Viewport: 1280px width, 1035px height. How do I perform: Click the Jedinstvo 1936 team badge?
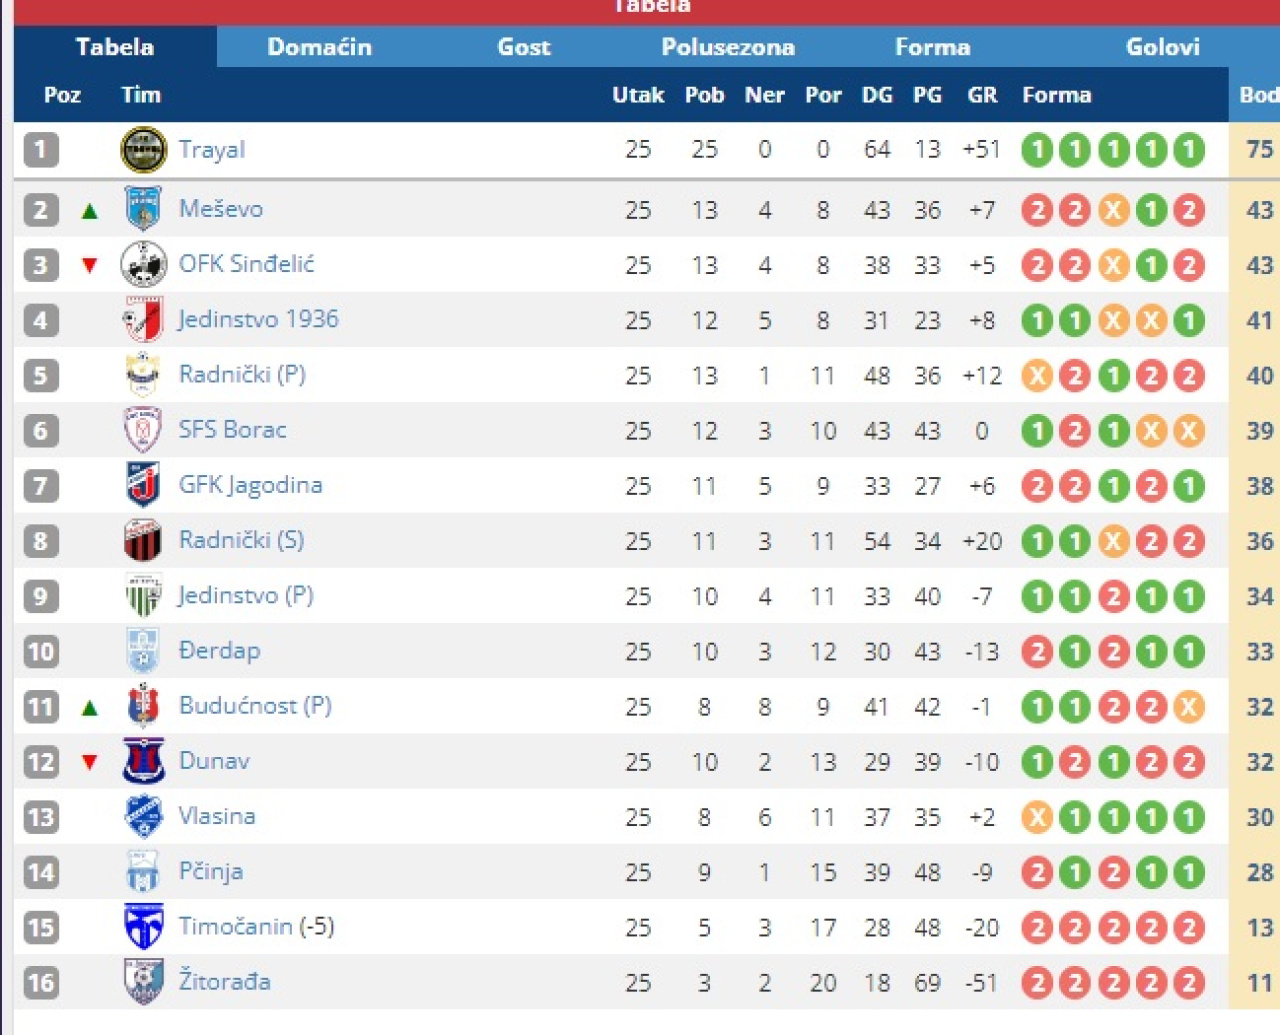point(143,320)
